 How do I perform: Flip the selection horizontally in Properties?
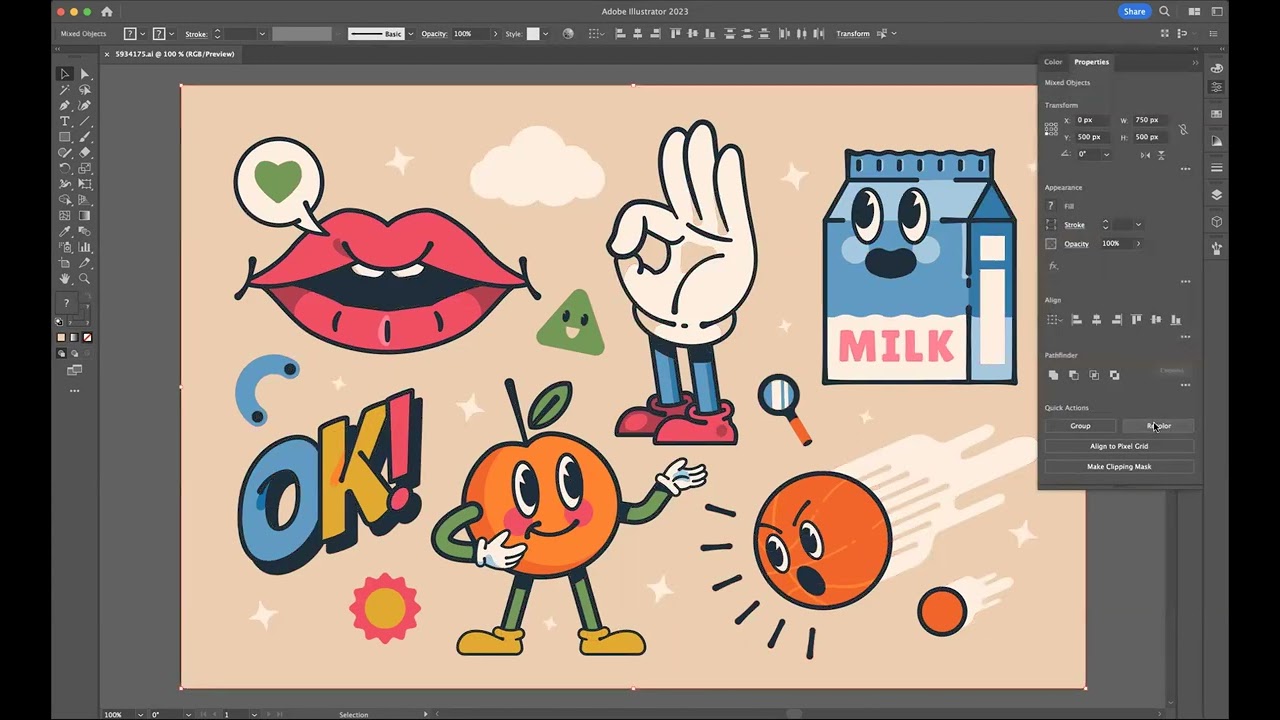pyautogui.click(x=1145, y=155)
